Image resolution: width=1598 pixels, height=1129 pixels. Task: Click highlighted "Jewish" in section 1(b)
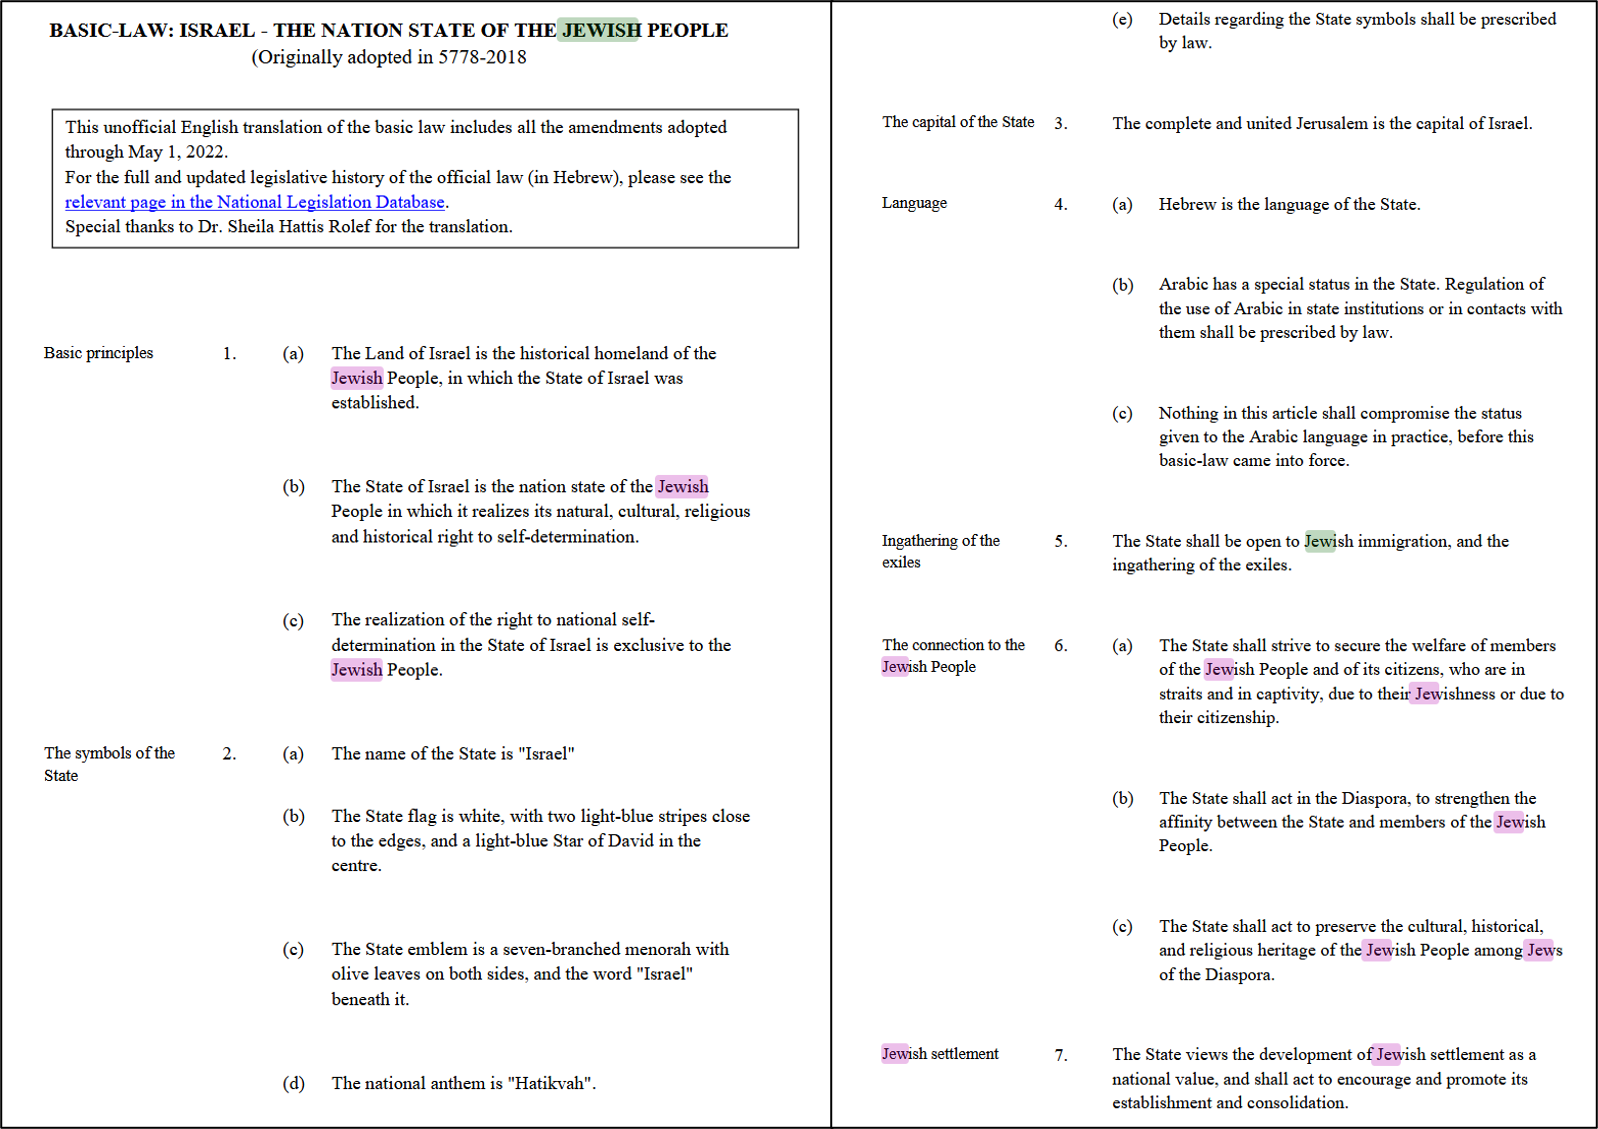tap(683, 487)
